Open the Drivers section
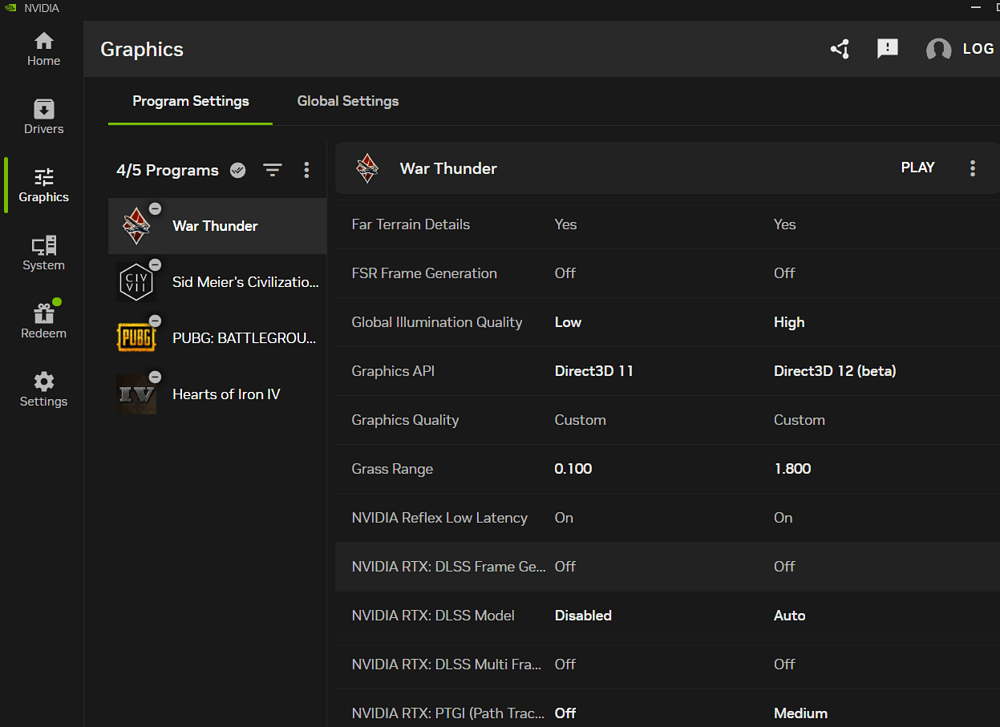1000x727 pixels. click(x=43, y=117)
